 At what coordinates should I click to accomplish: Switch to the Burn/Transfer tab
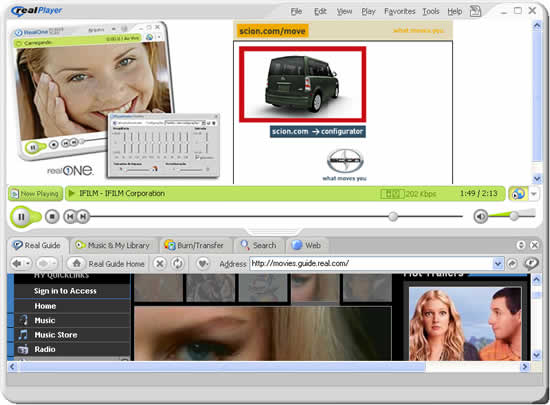(x=194, y=245)
